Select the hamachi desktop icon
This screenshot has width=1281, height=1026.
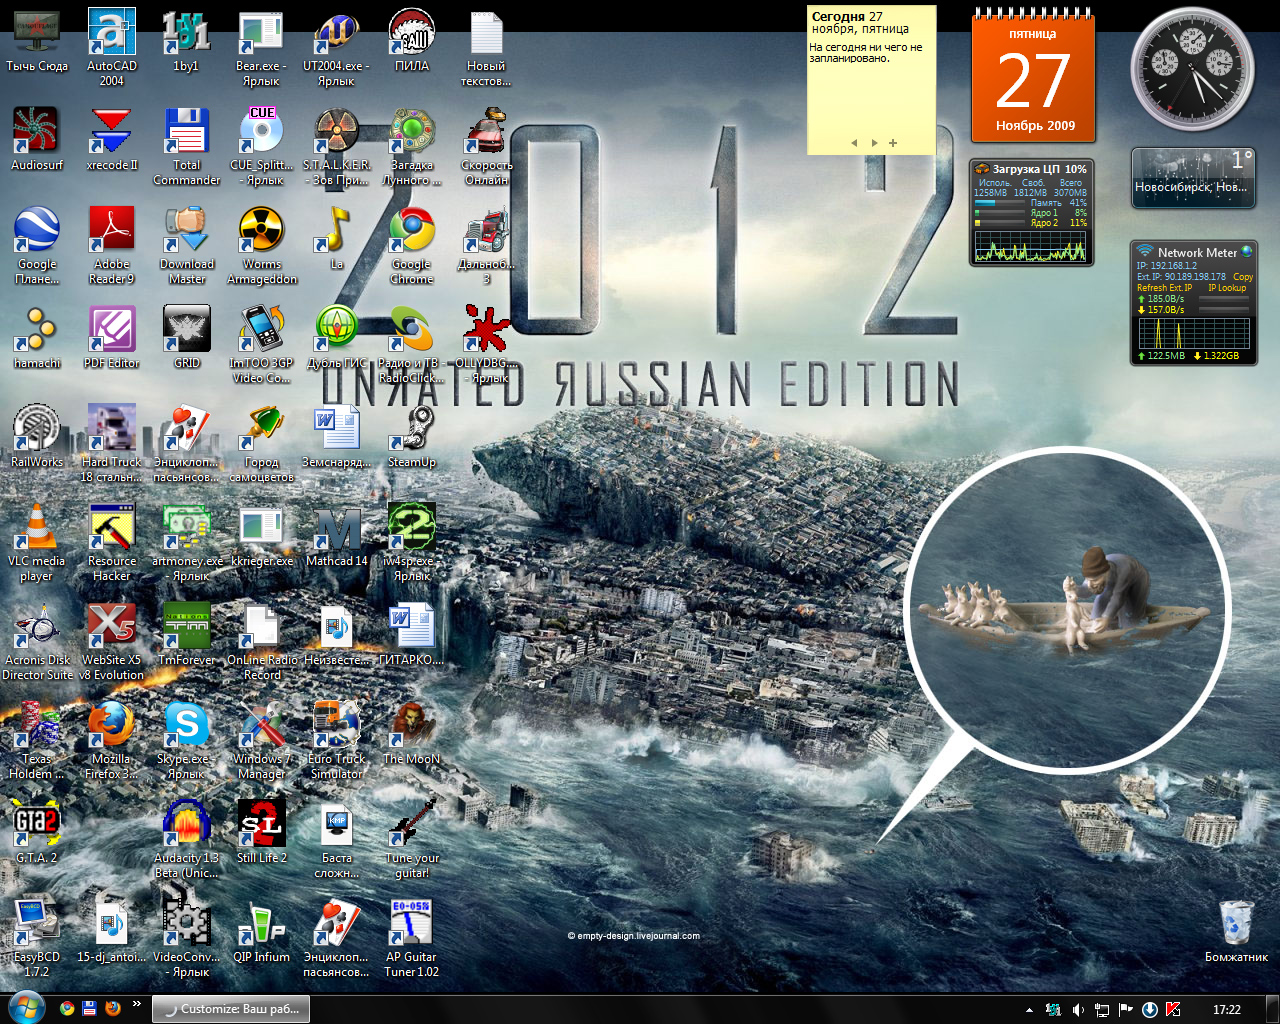click(37, 337)
